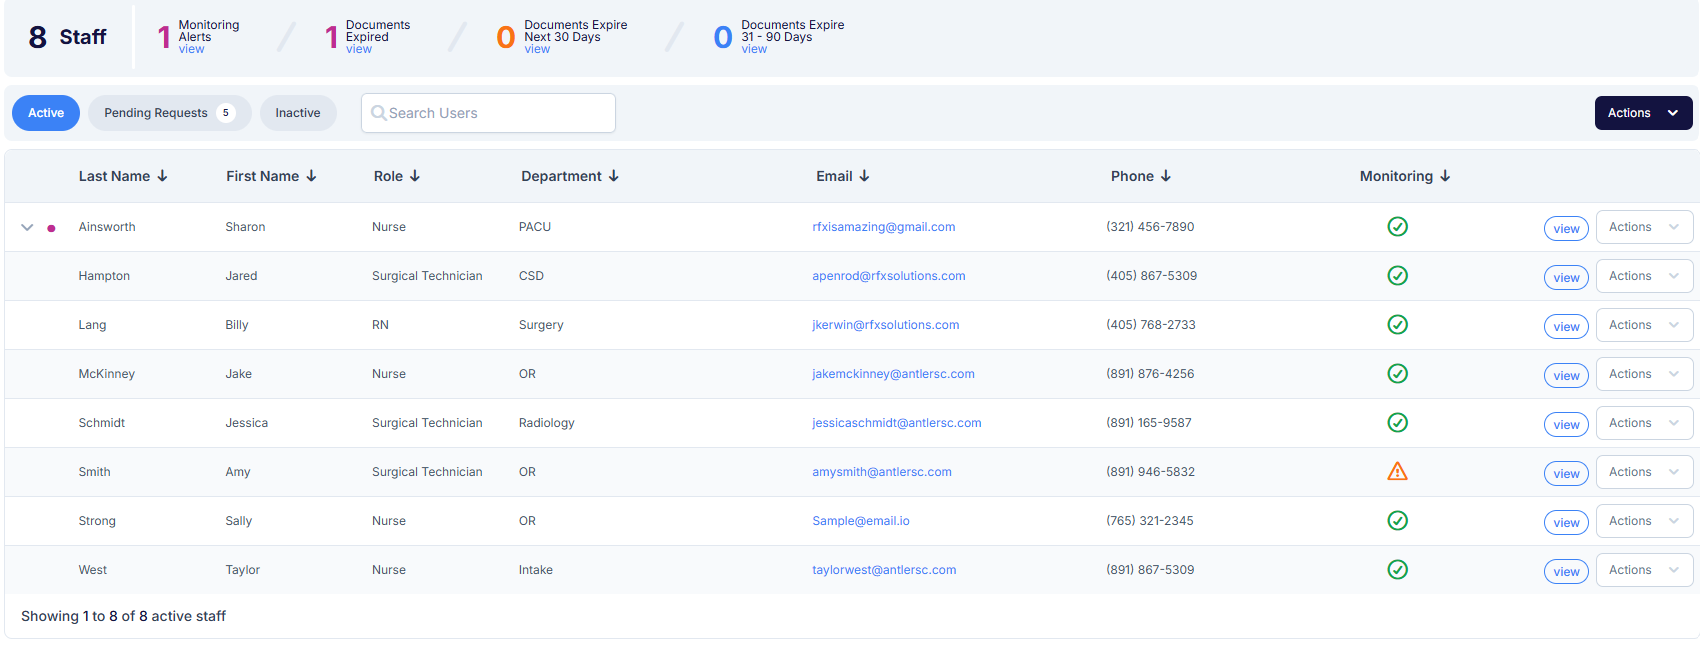This screenshot has height=652, width=1700.
Task: Focus the Search Users field
Action: click(488, 113)
